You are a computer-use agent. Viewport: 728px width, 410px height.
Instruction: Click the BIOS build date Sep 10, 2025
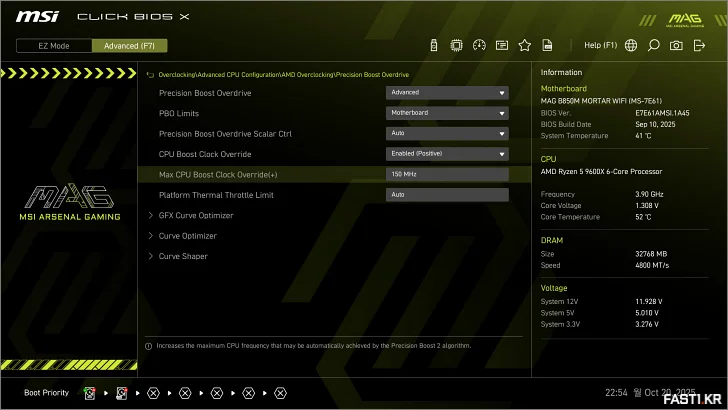click(655, 124)
